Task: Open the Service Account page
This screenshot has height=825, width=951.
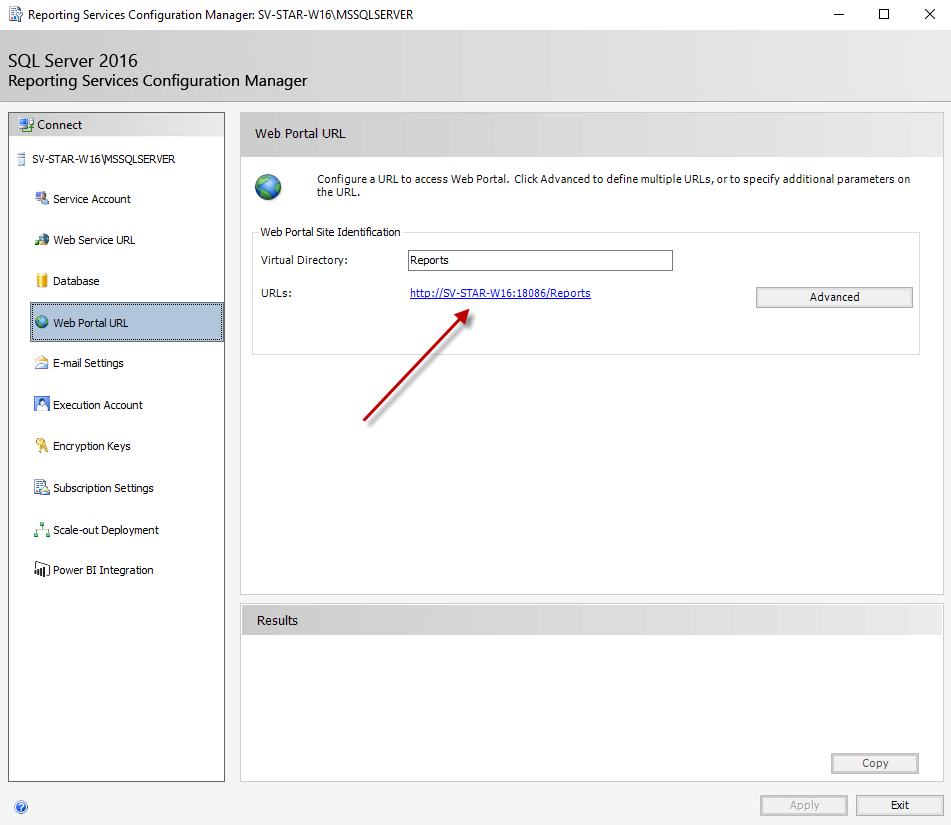Action: pyautogui.click(x=92, y=199)
